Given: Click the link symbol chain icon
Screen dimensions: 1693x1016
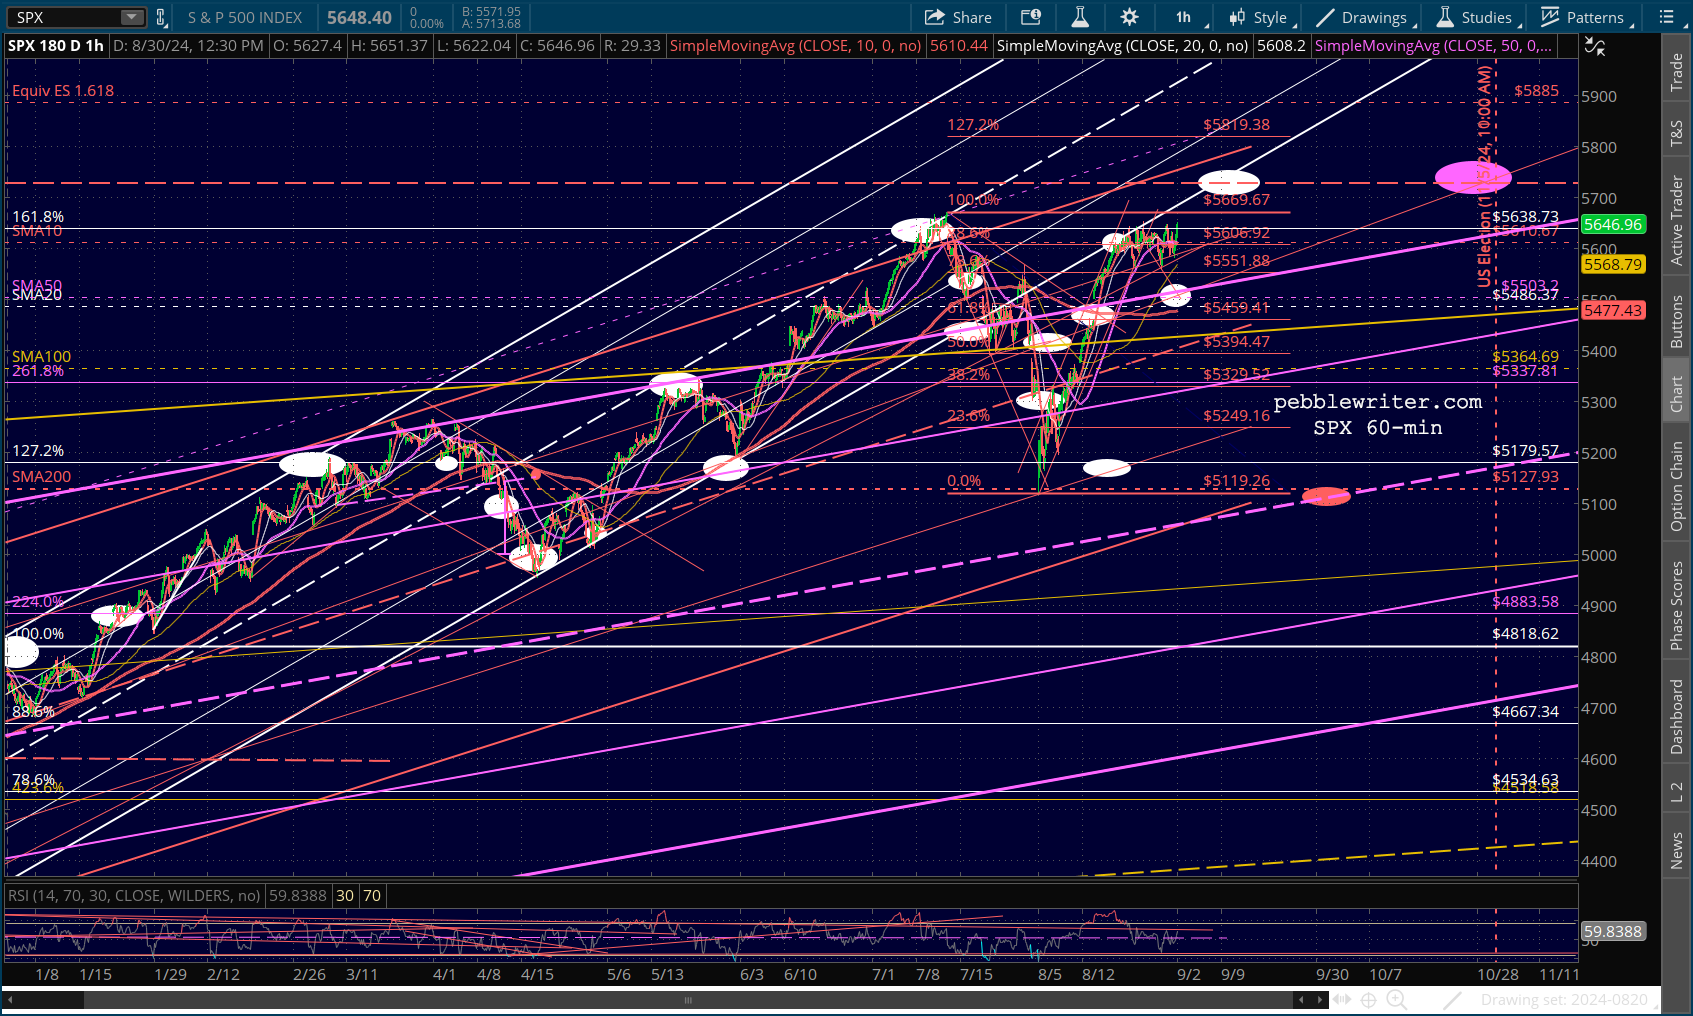Looking at the screenshot, I should 161,17.
